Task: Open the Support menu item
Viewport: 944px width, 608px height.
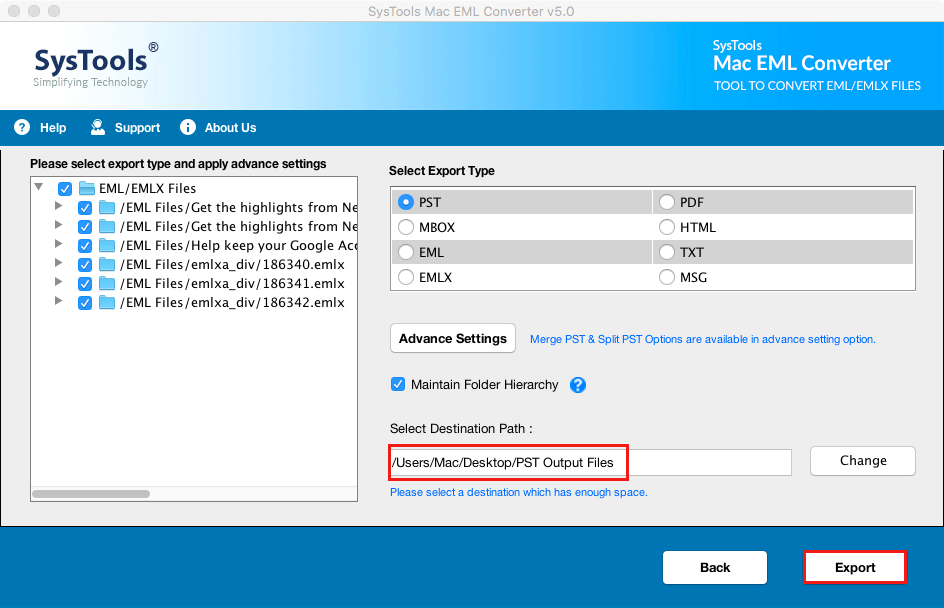Action: tap(126, 128)
